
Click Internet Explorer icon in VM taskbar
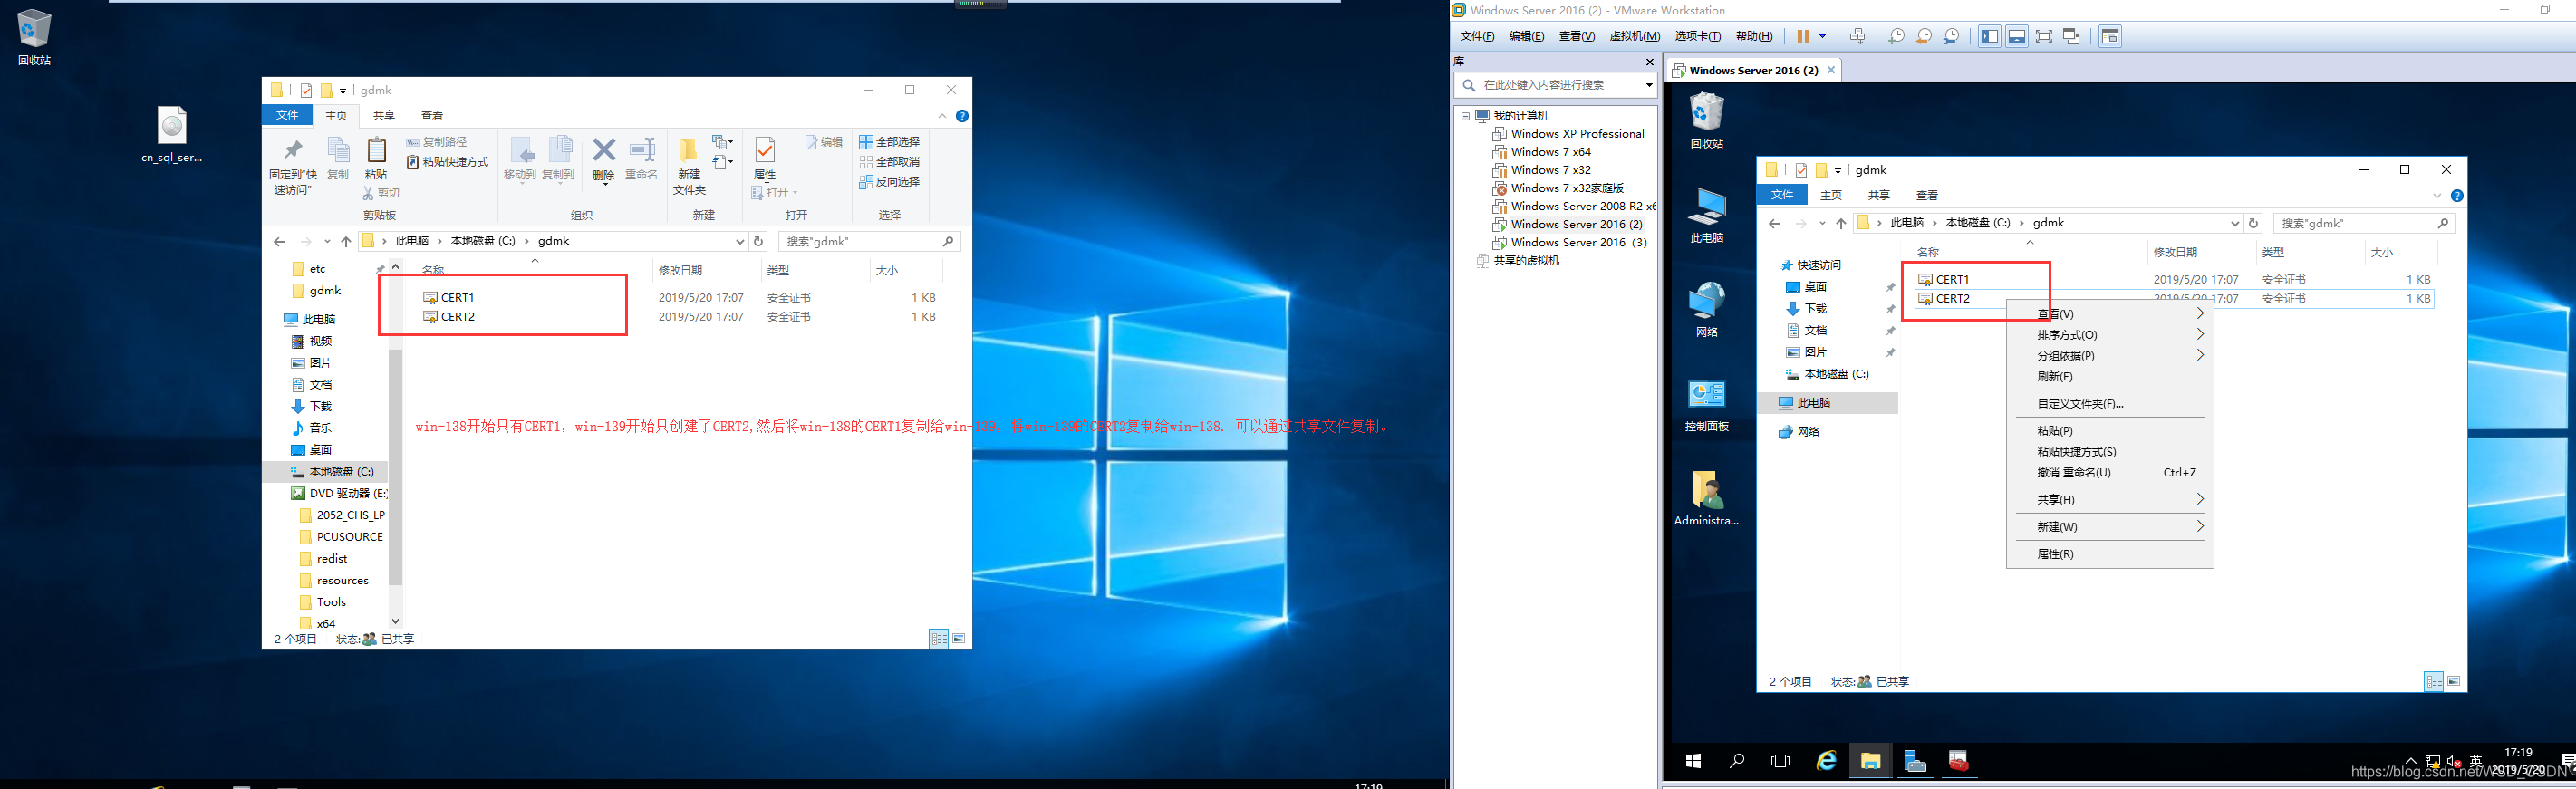(1826, 761)
